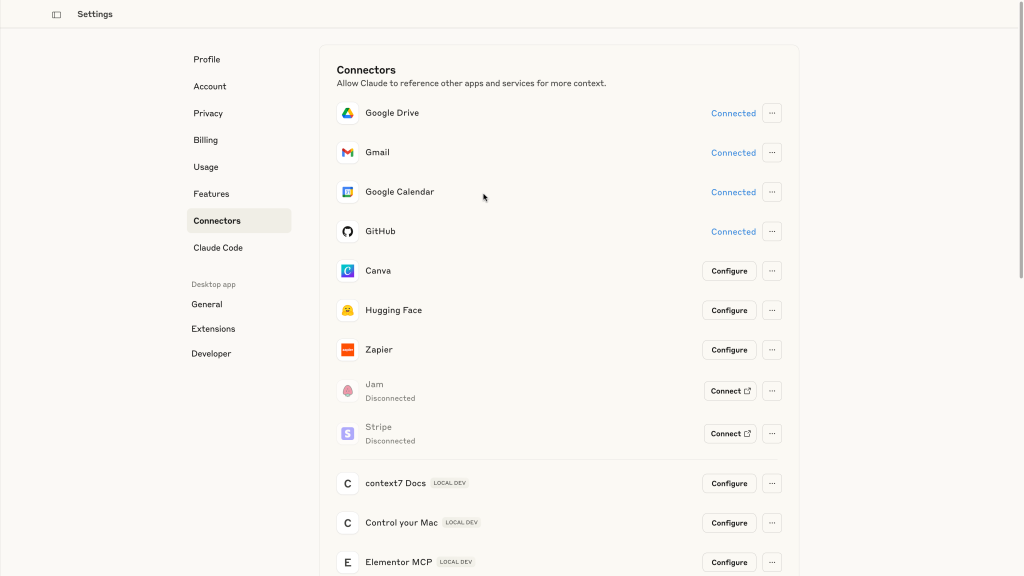Open the Usage section
The width and height of the screenshot is (1024, 576).
pos(239,167)
